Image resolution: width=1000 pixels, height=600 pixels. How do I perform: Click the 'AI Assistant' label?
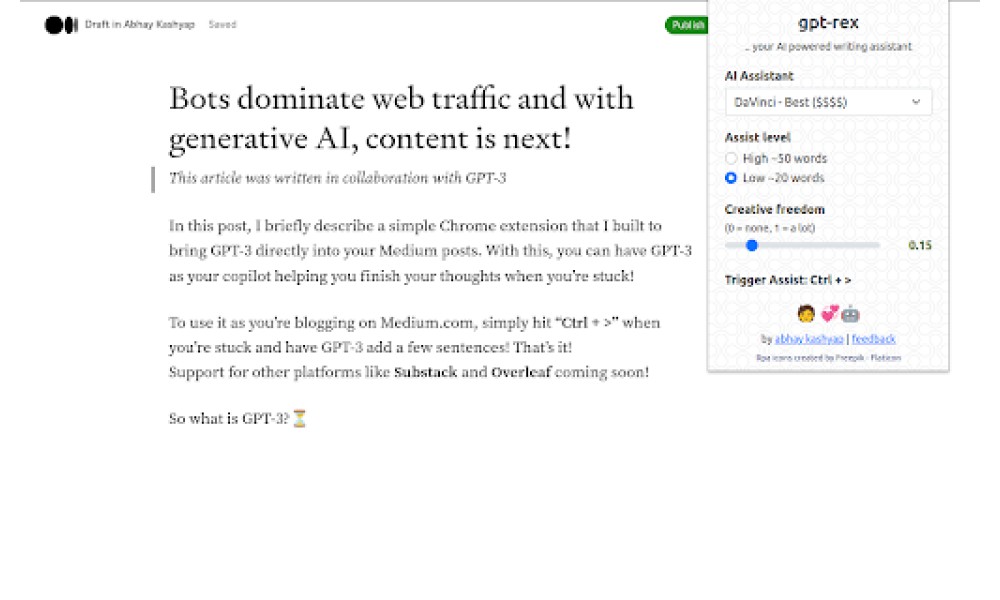click(759, 76)
